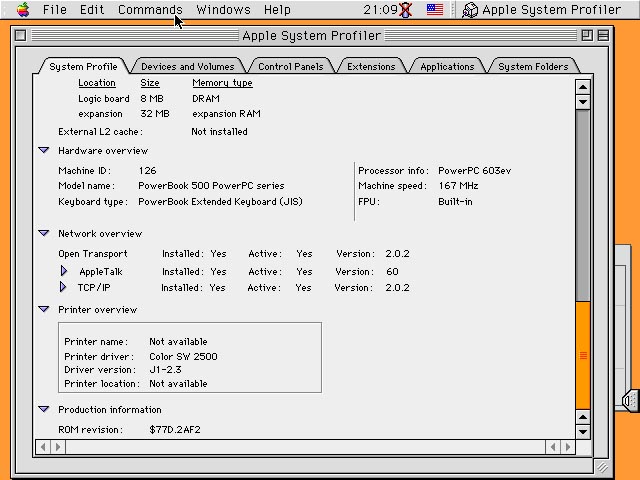This screenshot has width=640, height=480.
Task: Click the horizontal scrollbar track
Action: [306, 447]
